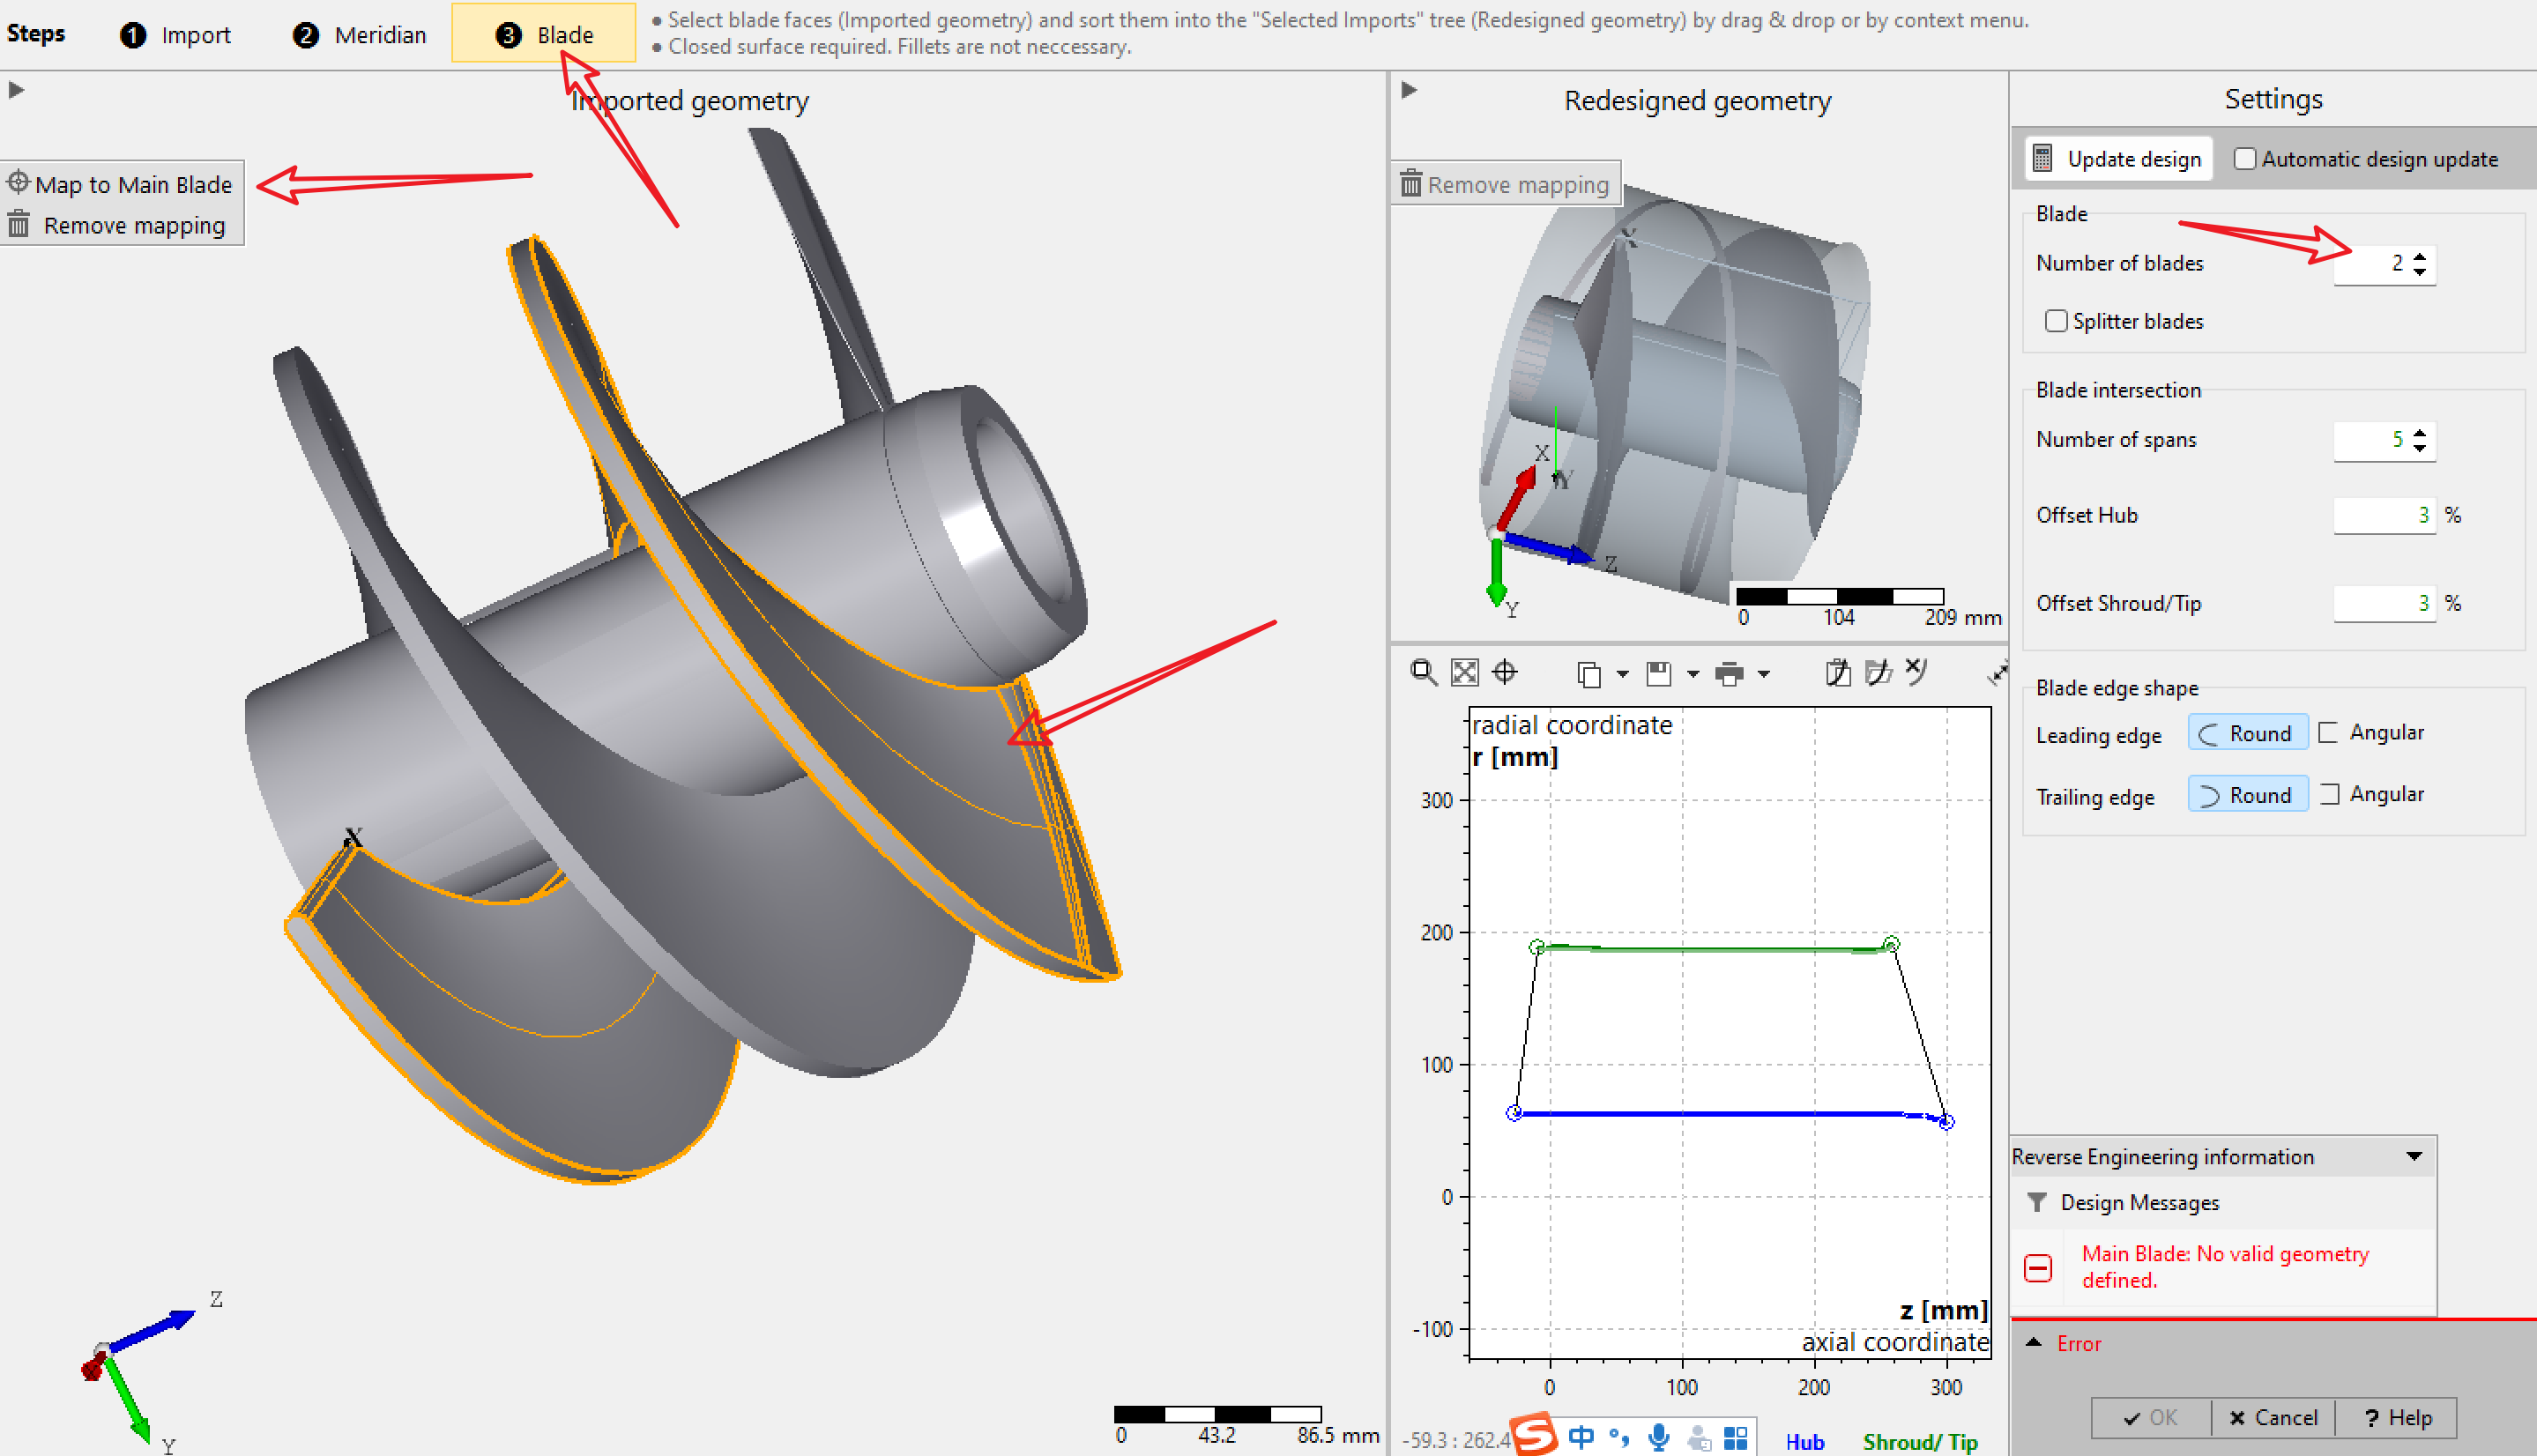Click the print diagram icon
The width and height of the screenshot is (2537, 1456).
[1728, 674]
